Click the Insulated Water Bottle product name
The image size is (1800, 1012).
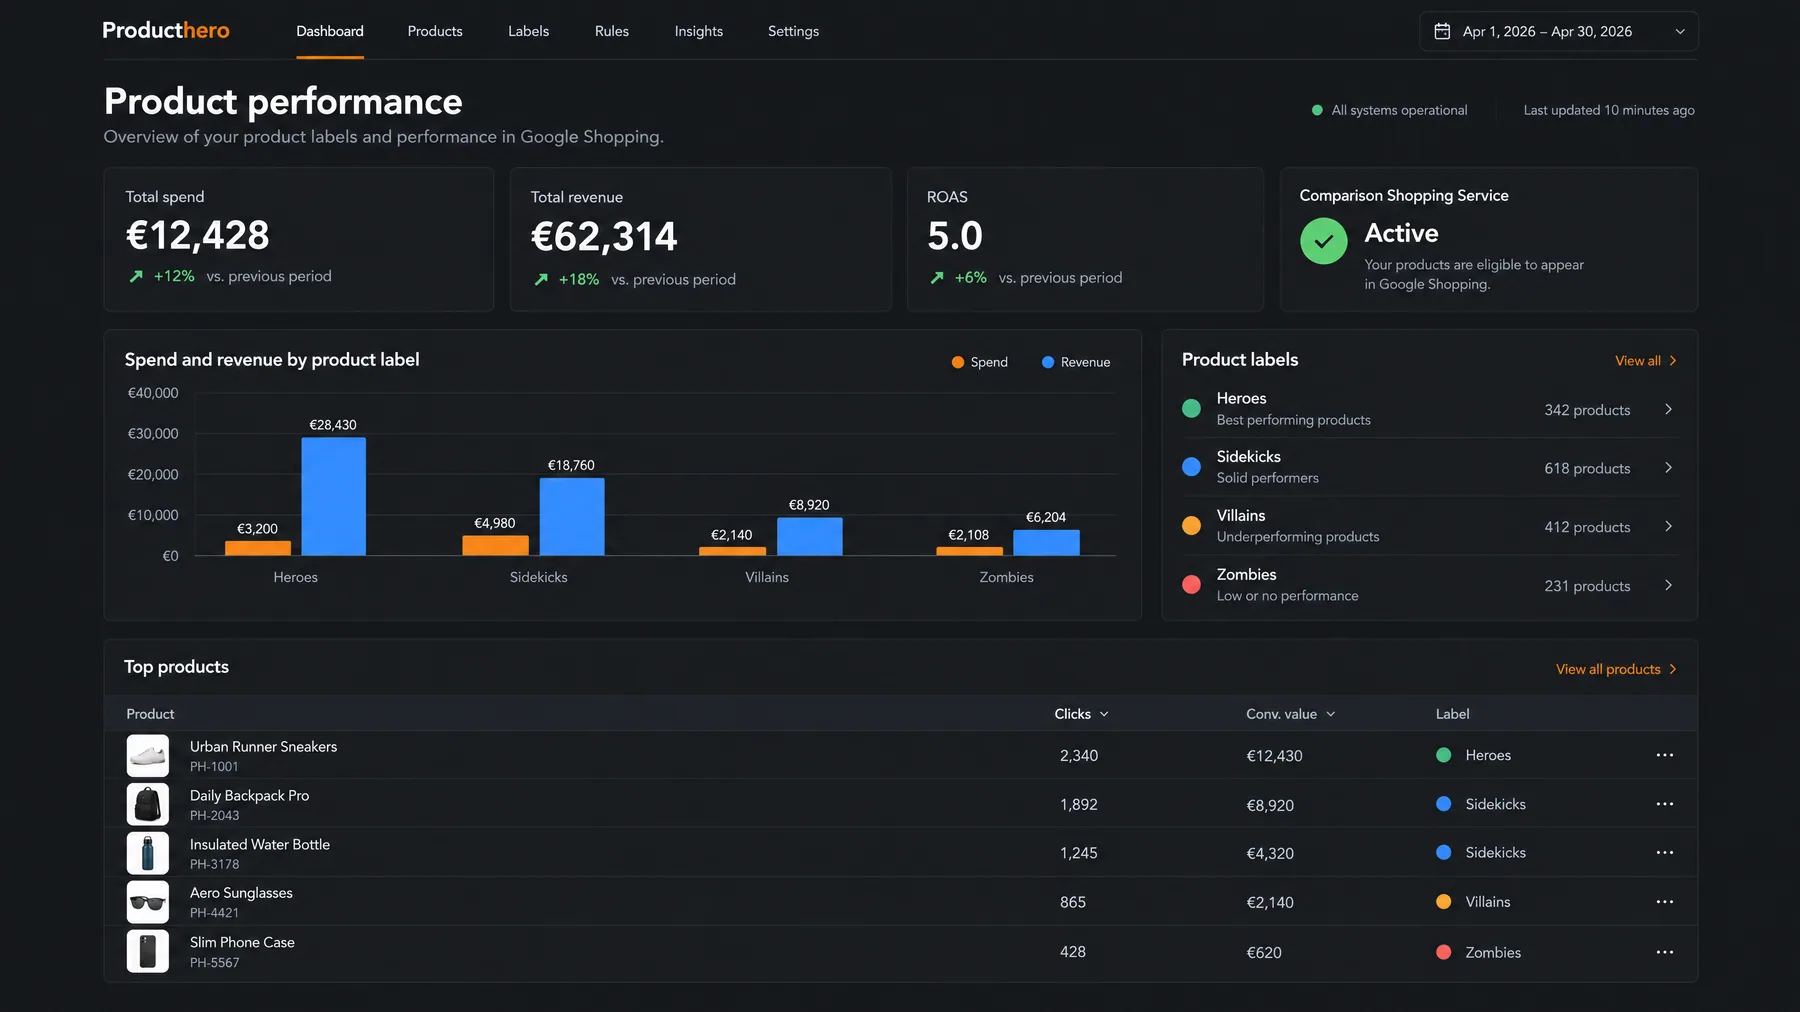point(260,844)
